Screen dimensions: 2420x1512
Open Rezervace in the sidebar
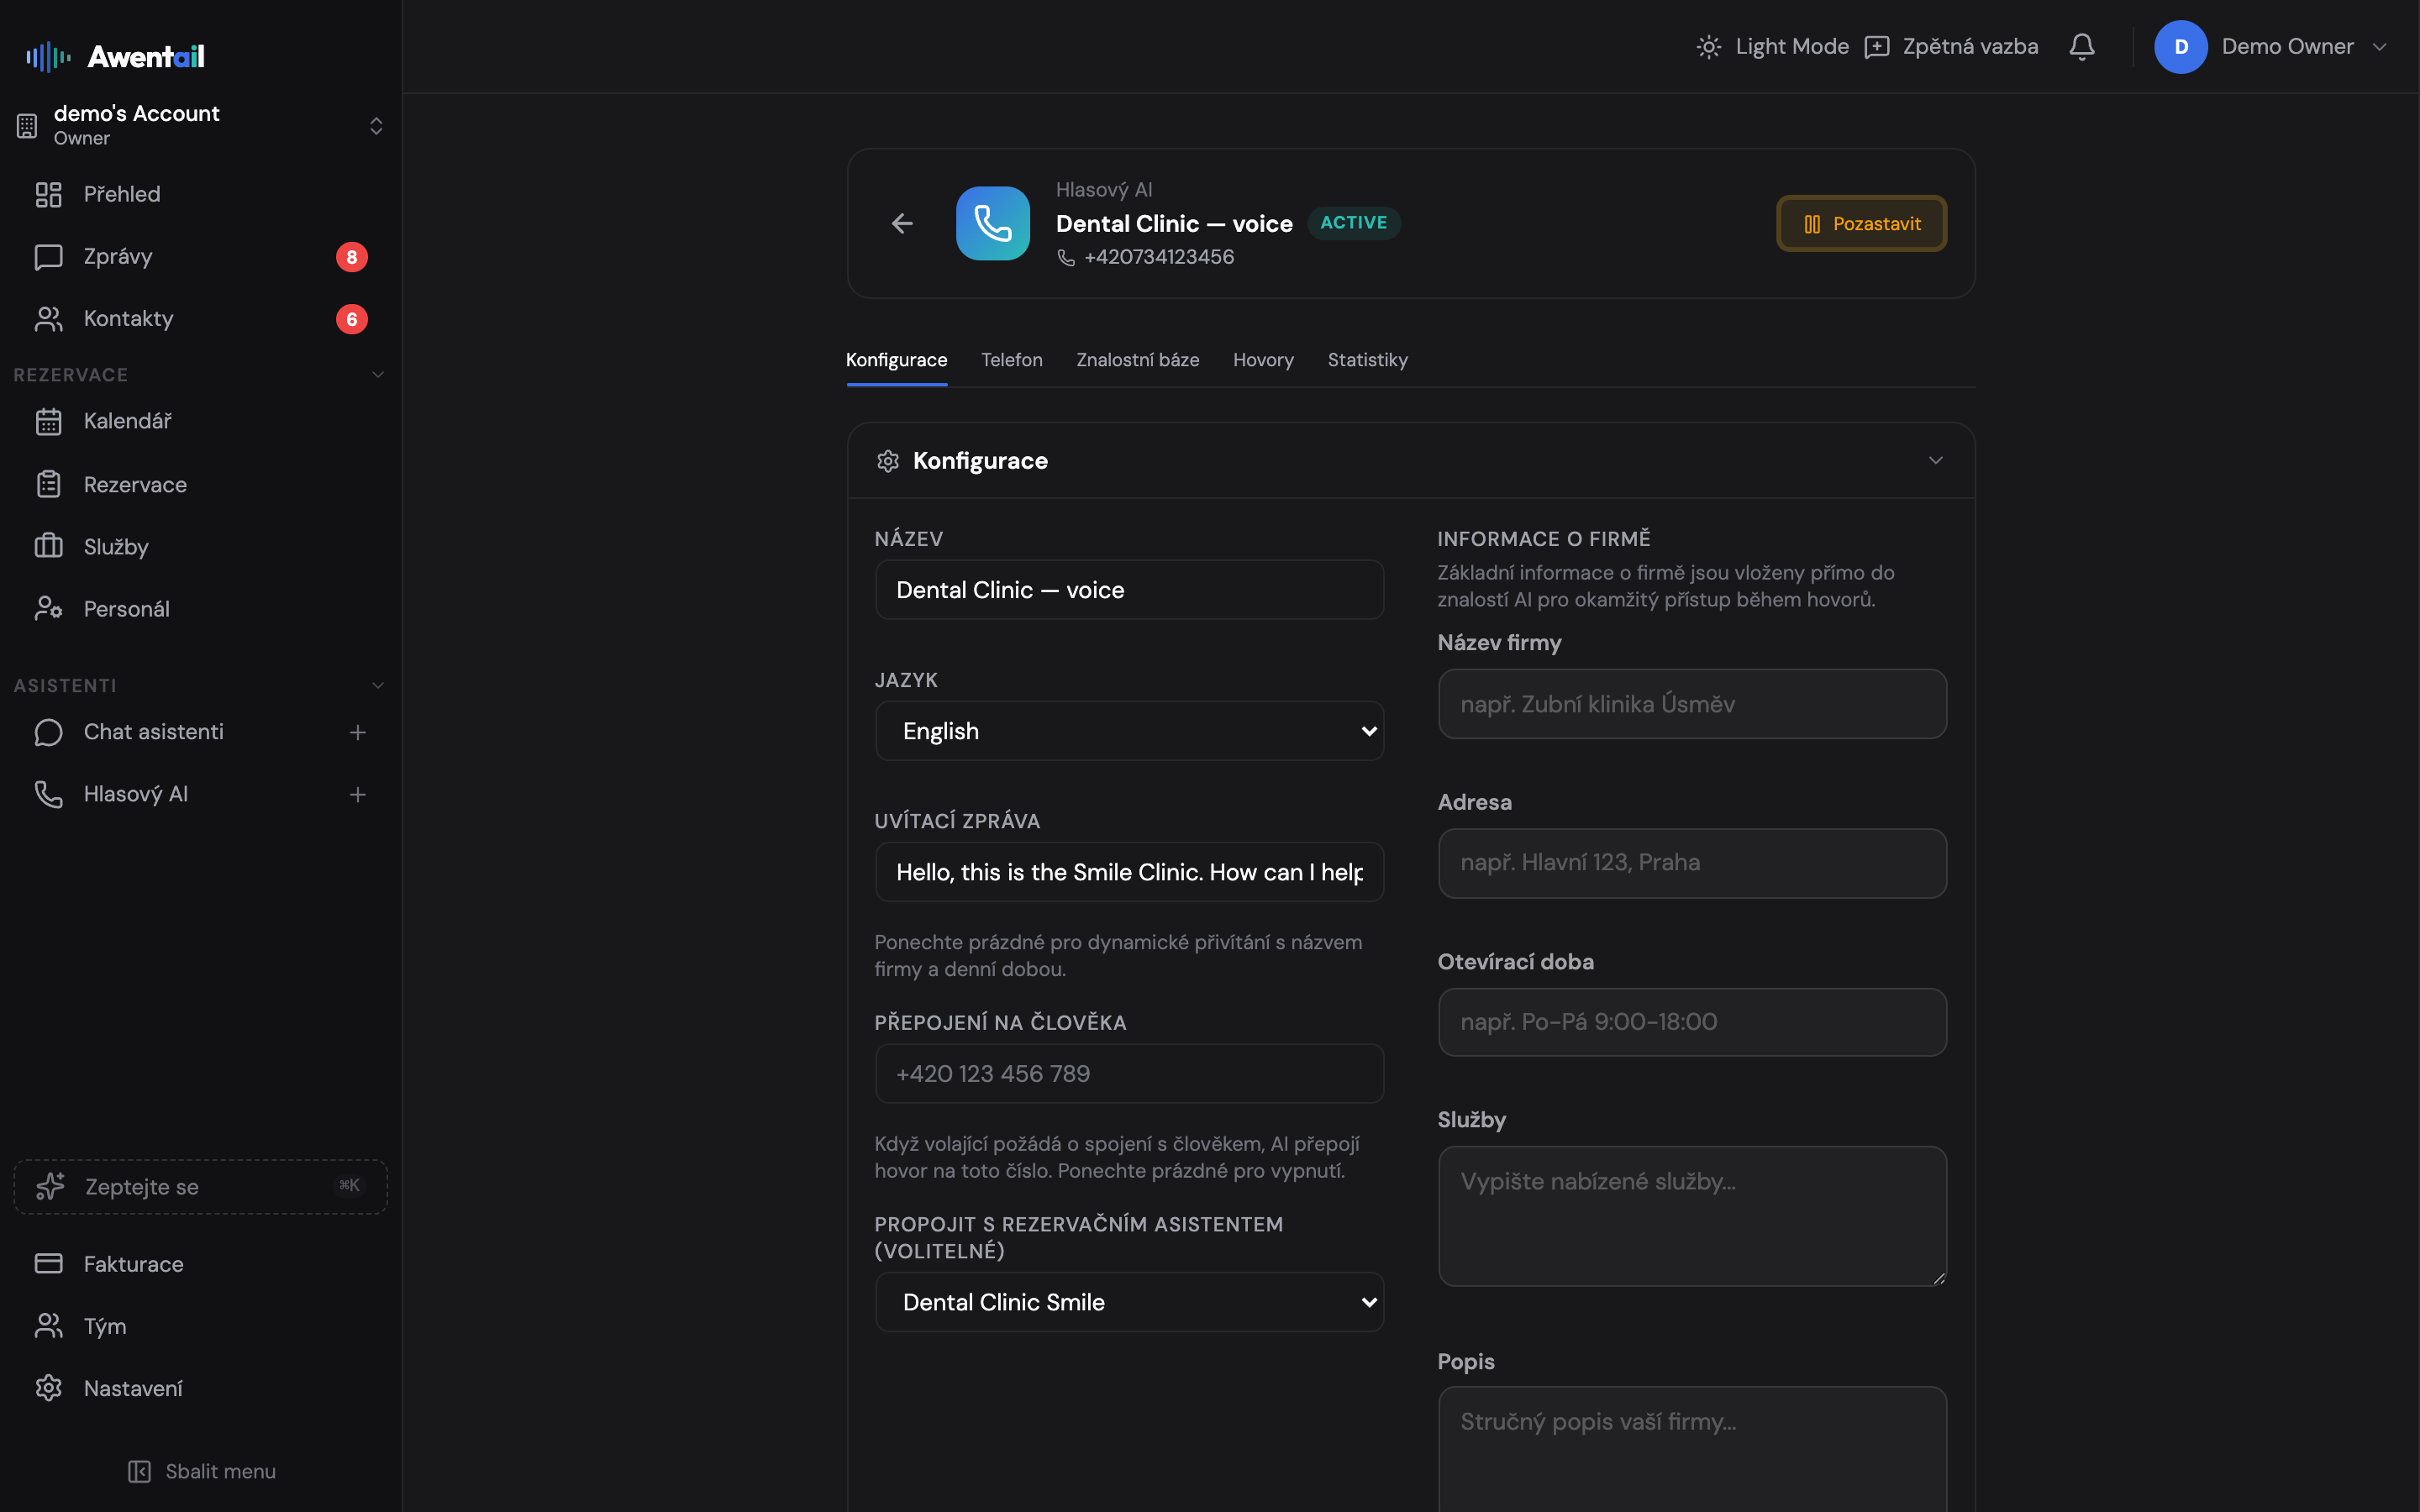[x=200, y=485]
